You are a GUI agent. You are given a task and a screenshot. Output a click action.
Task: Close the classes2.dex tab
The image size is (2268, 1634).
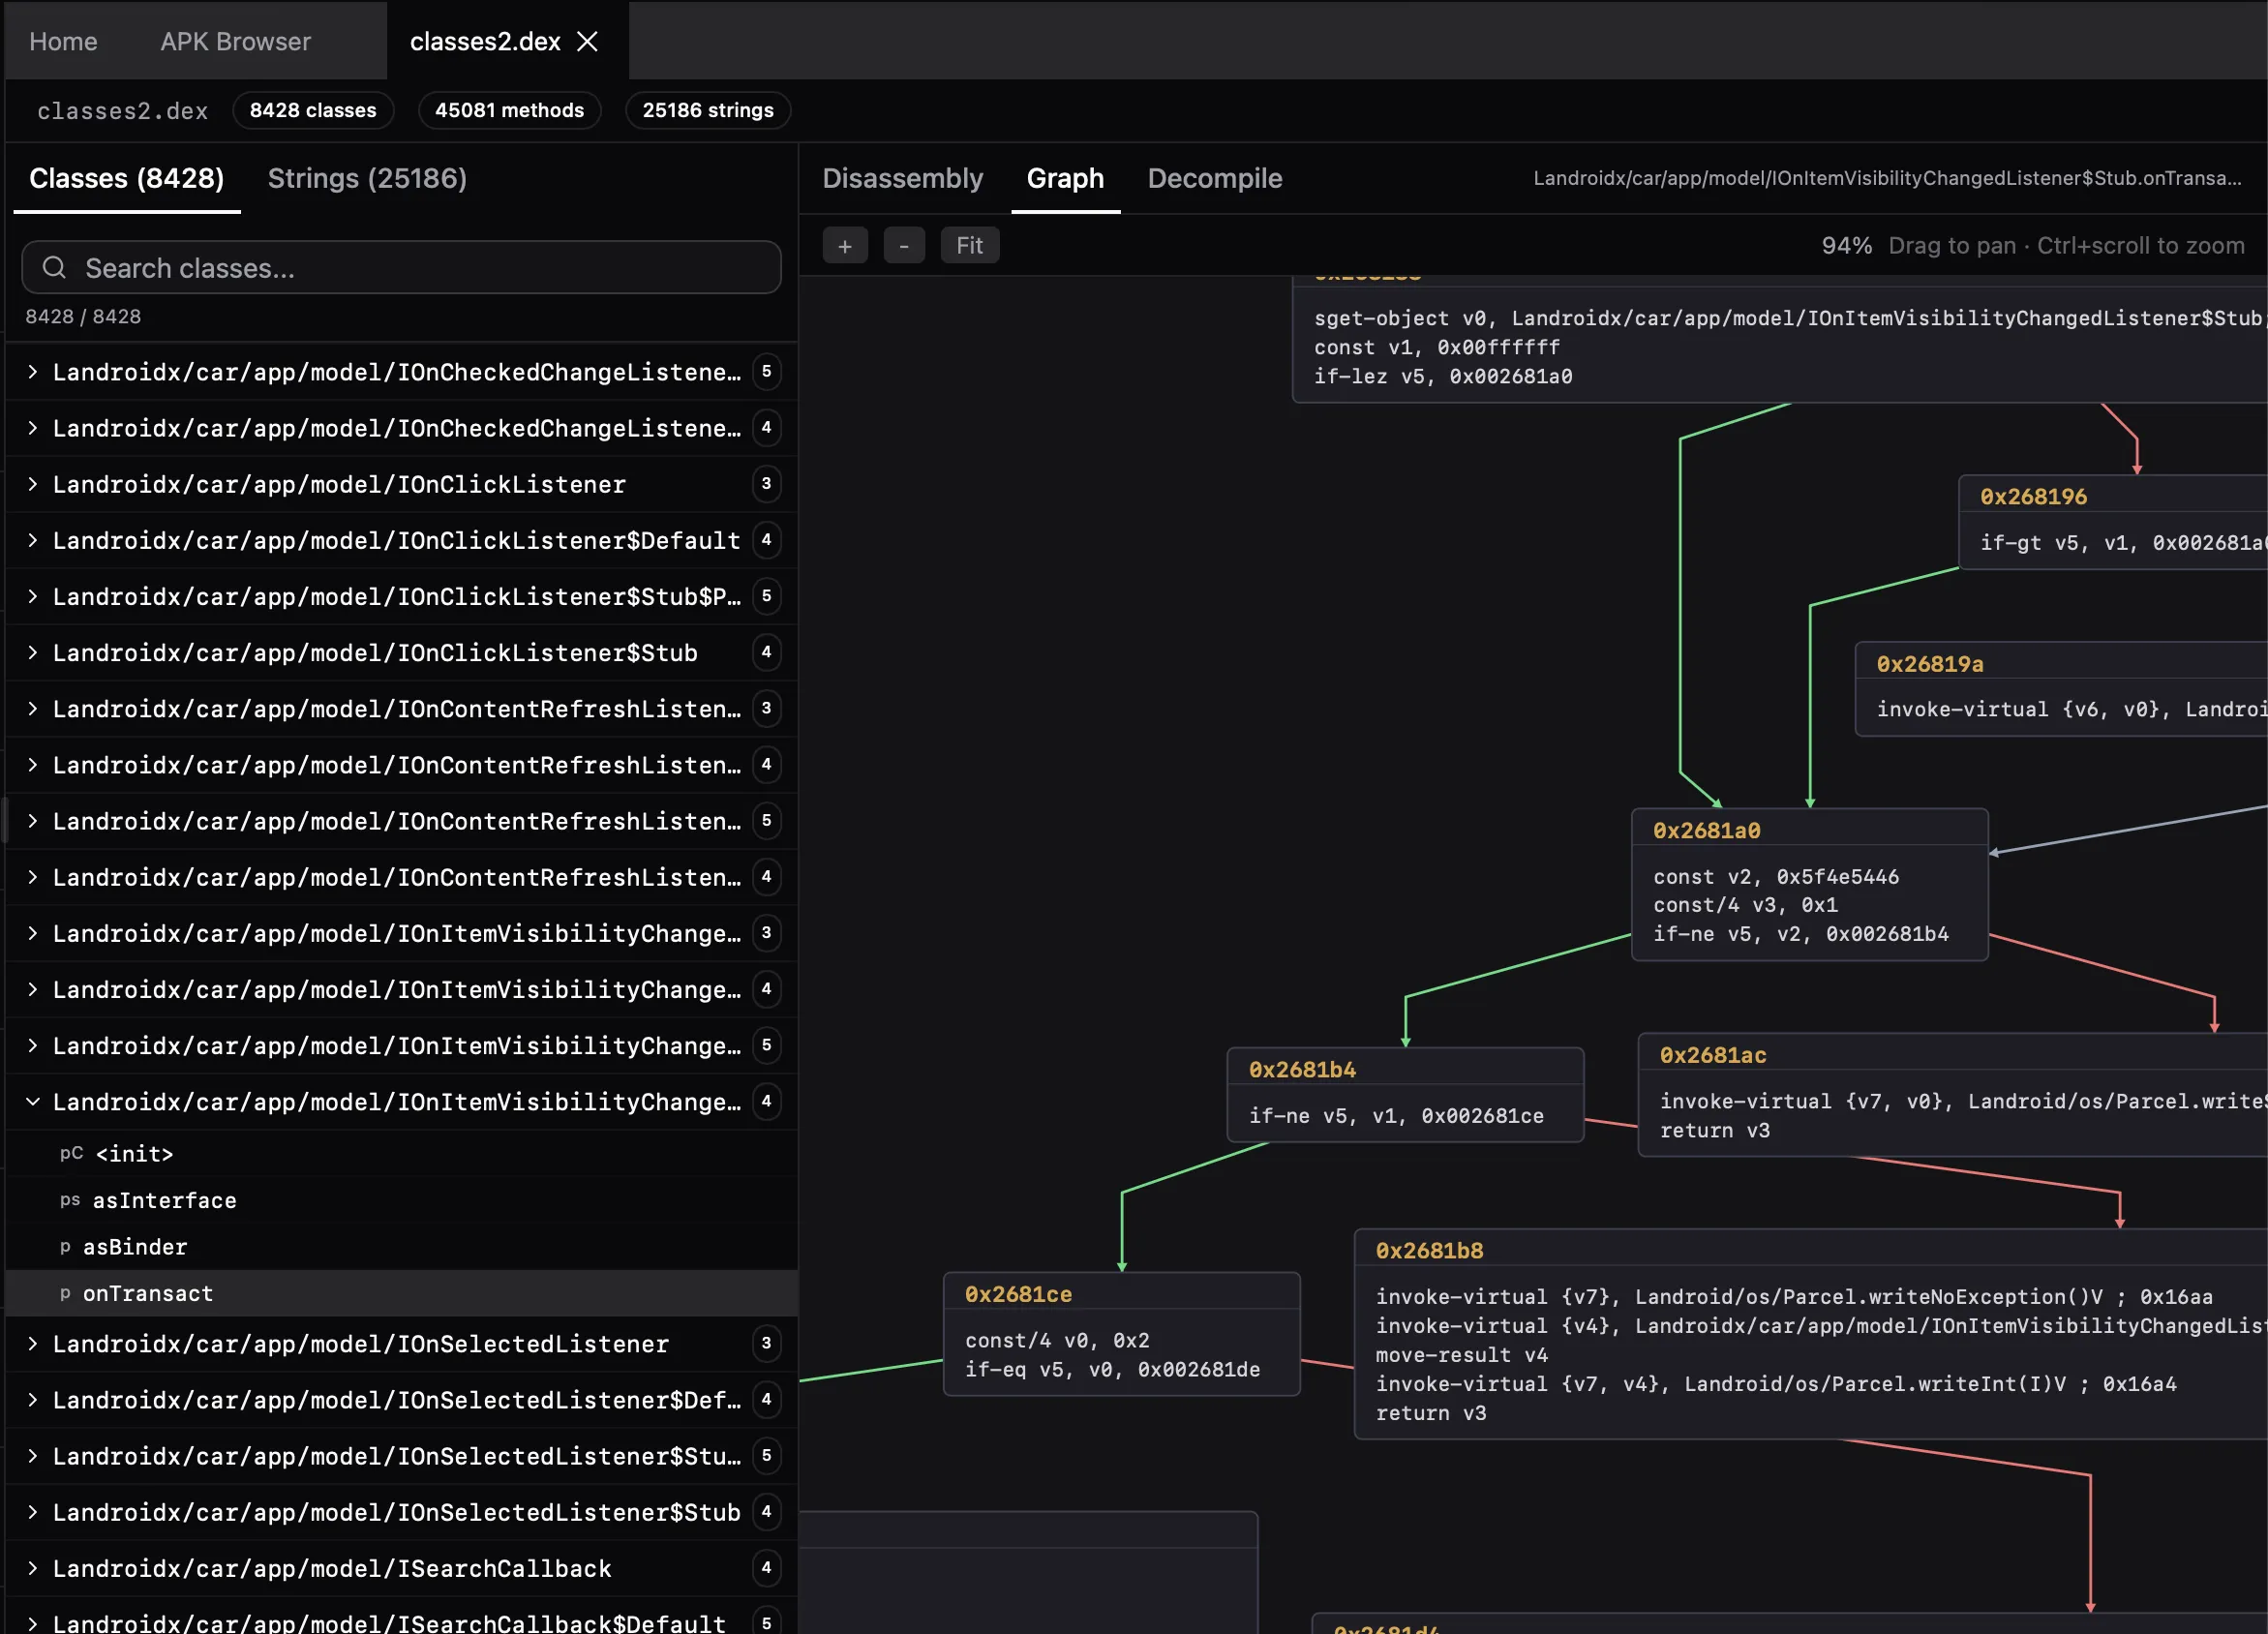[x=588, y=41]
